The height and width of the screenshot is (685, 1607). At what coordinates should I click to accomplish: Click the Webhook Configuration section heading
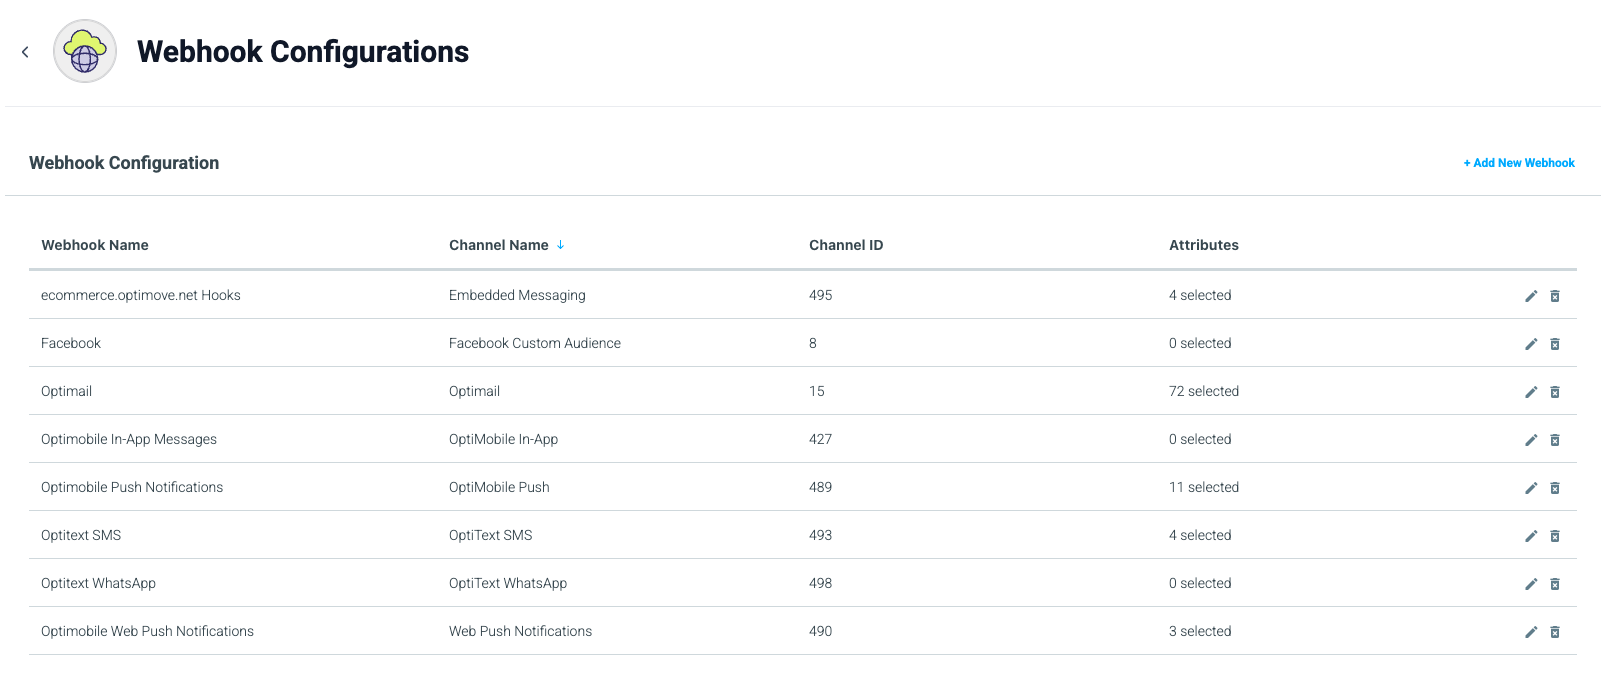[124, 163]
